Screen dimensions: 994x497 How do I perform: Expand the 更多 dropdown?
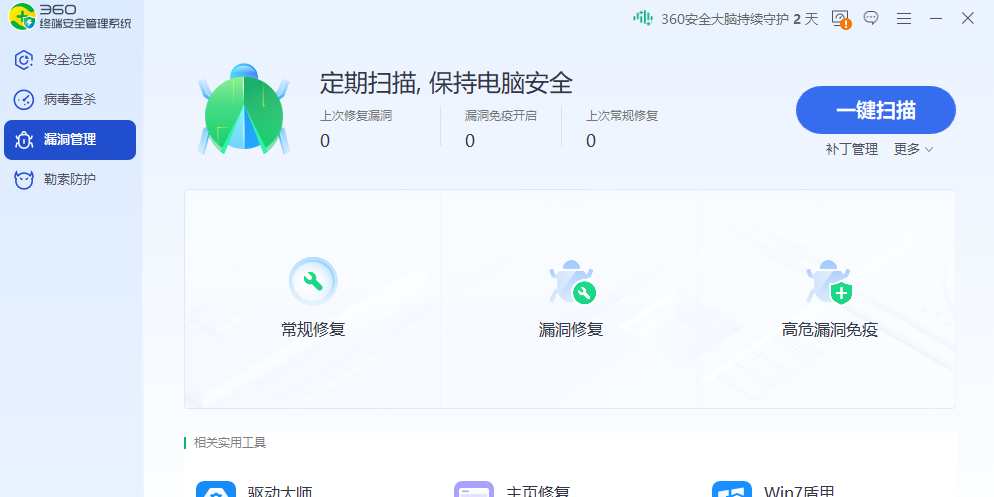click(912, 149)
